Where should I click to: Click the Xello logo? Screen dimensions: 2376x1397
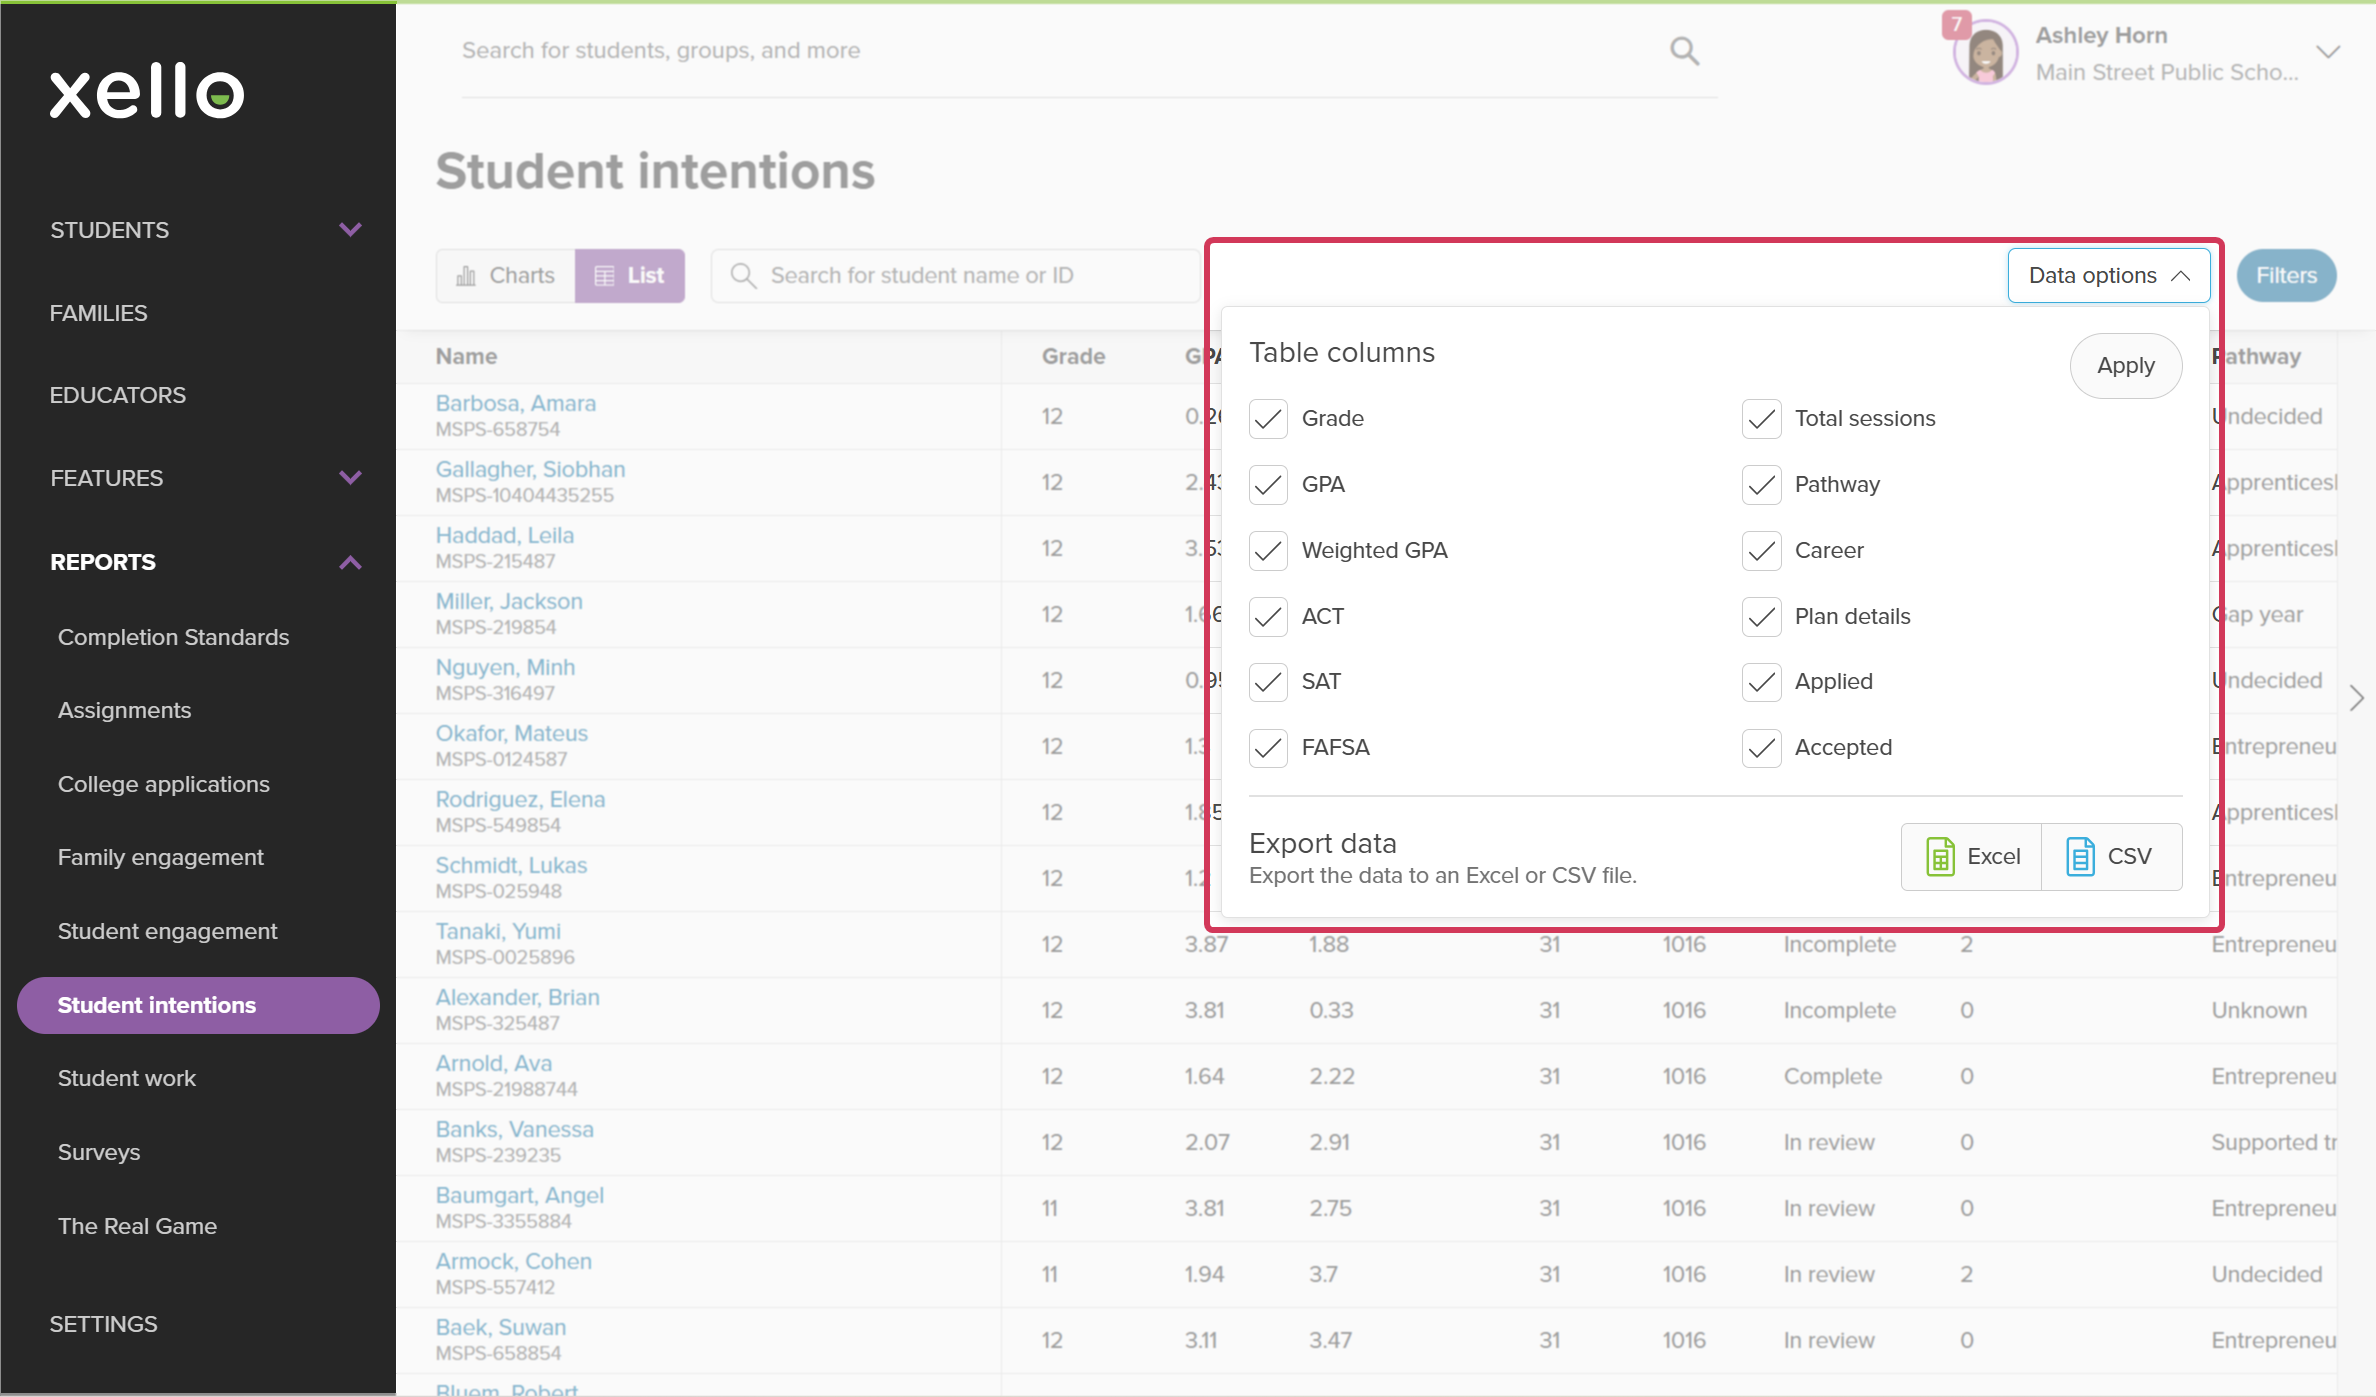[x=147, y=92]
